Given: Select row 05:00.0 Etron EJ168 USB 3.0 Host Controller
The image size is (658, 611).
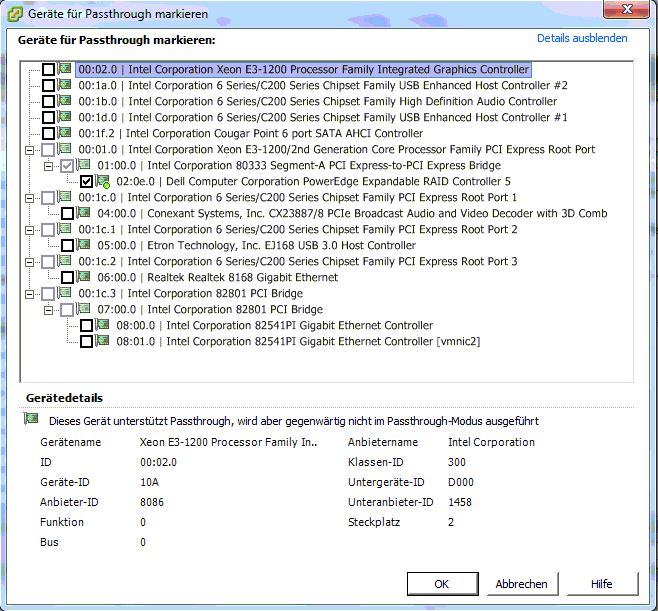Looking at the screenshot, I should [x=256, y=245].
